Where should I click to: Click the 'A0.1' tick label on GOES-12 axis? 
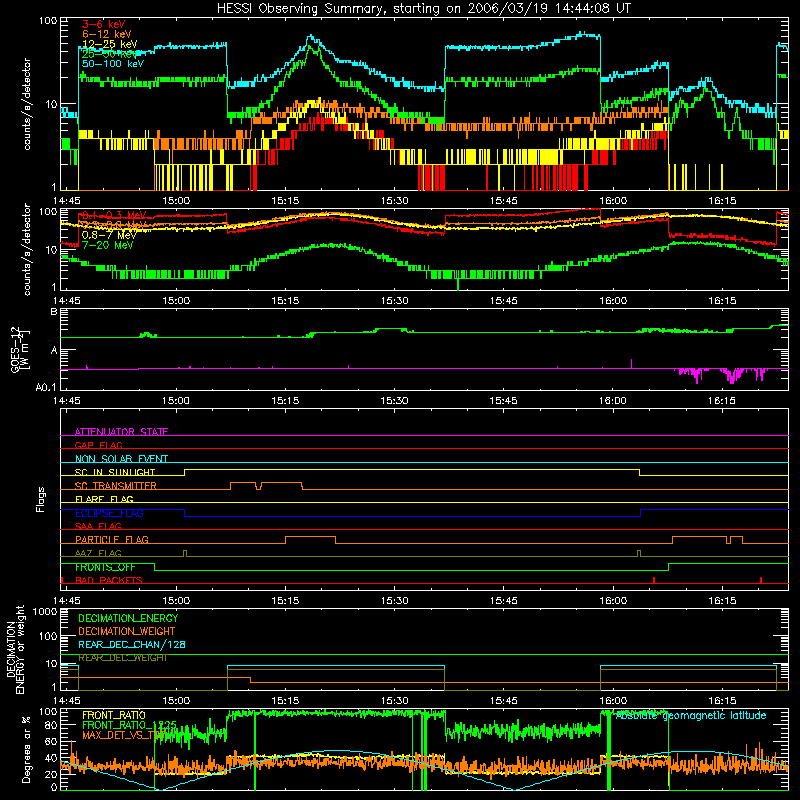click(x=46, y=387)
